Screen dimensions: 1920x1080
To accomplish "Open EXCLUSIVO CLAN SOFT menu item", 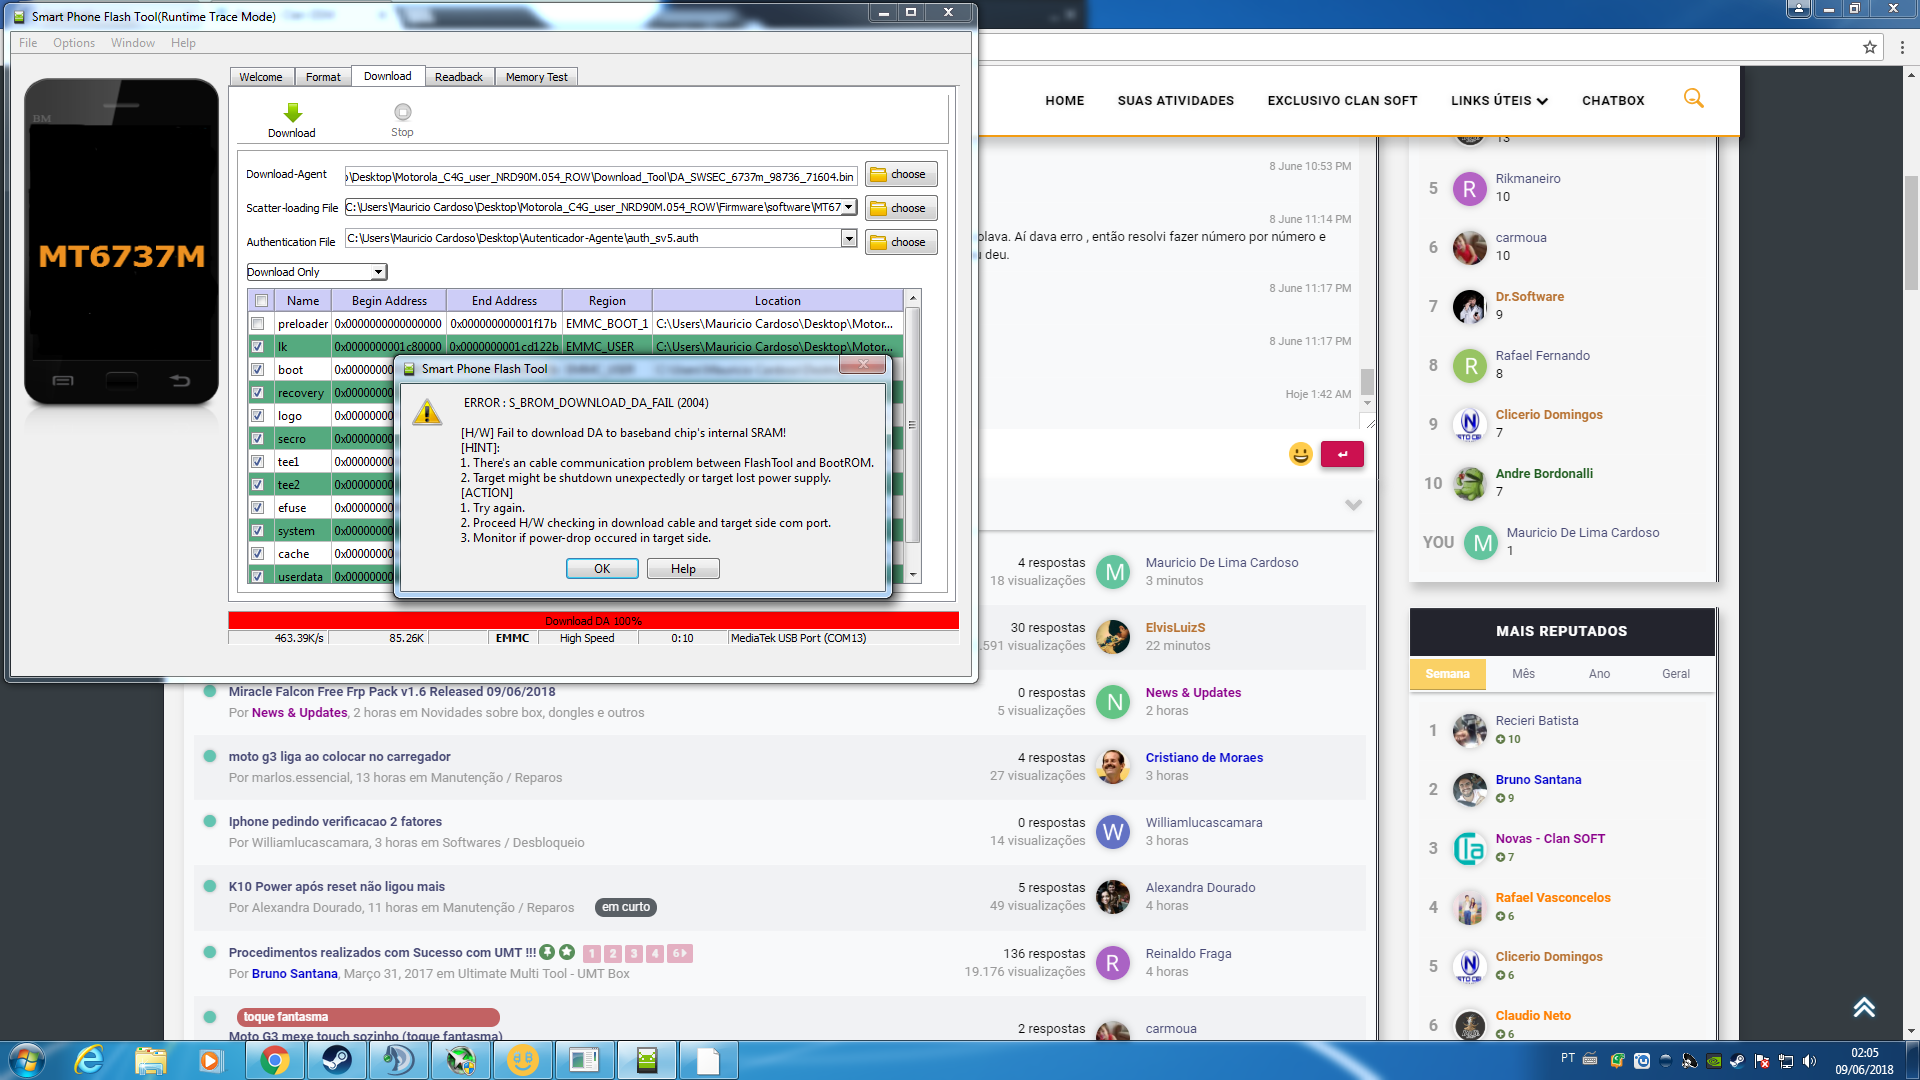I will [x=1342, y=101].
